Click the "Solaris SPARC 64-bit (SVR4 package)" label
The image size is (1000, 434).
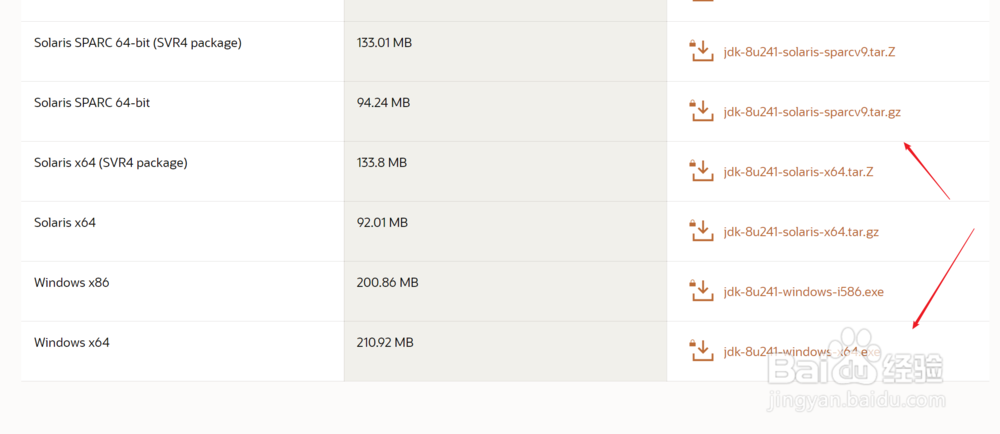pyautogui.click(x=138, y=43)
